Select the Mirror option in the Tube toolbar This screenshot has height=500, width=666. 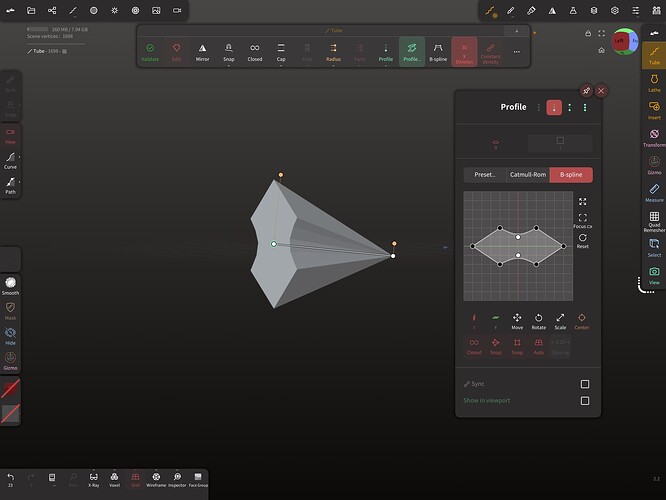click(x=203, y=52)
